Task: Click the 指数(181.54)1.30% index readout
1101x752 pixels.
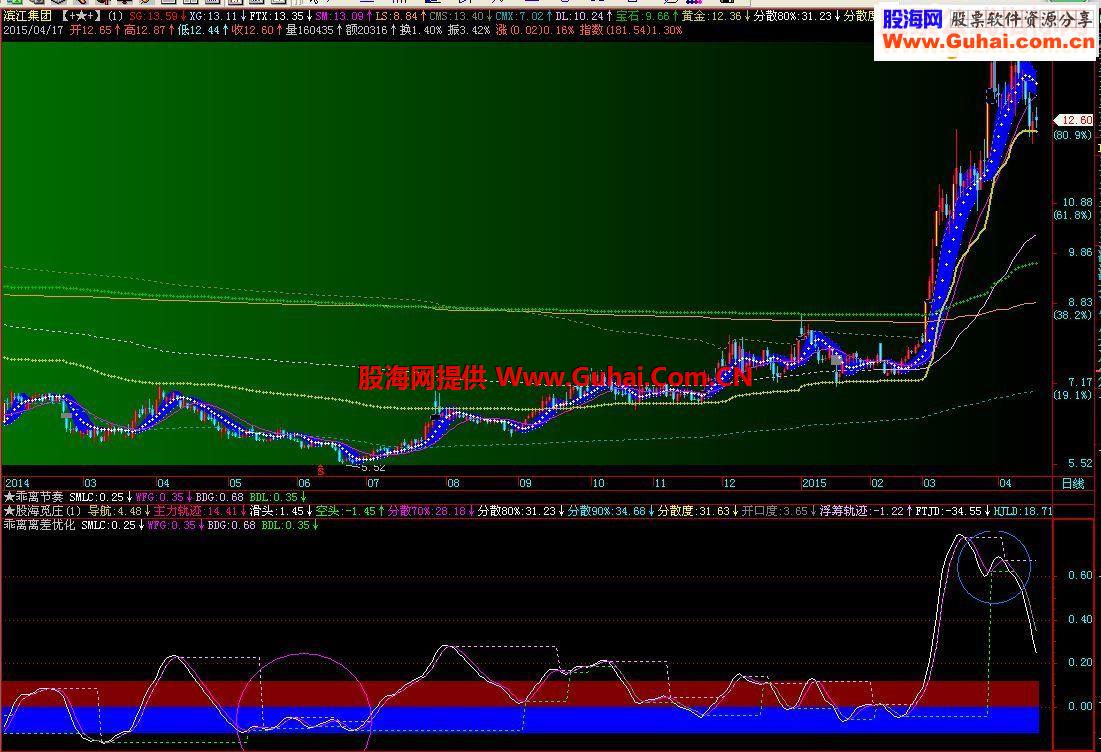Action: tap(631, 30)
